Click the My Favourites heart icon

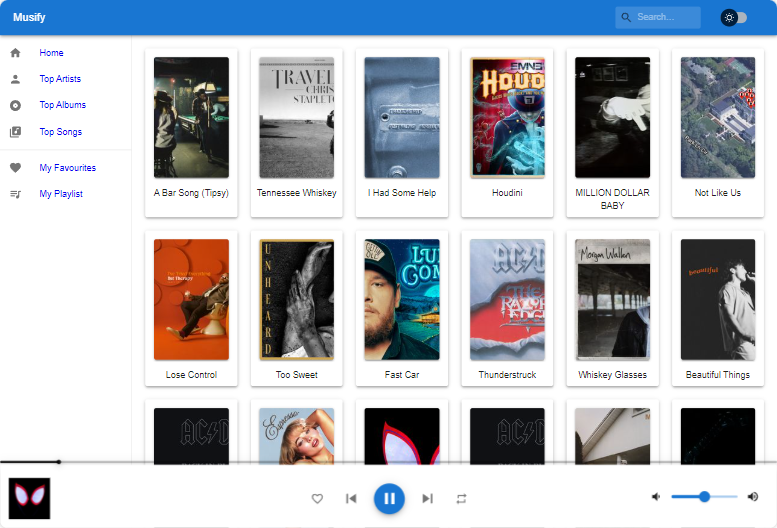tap(15, 168)
